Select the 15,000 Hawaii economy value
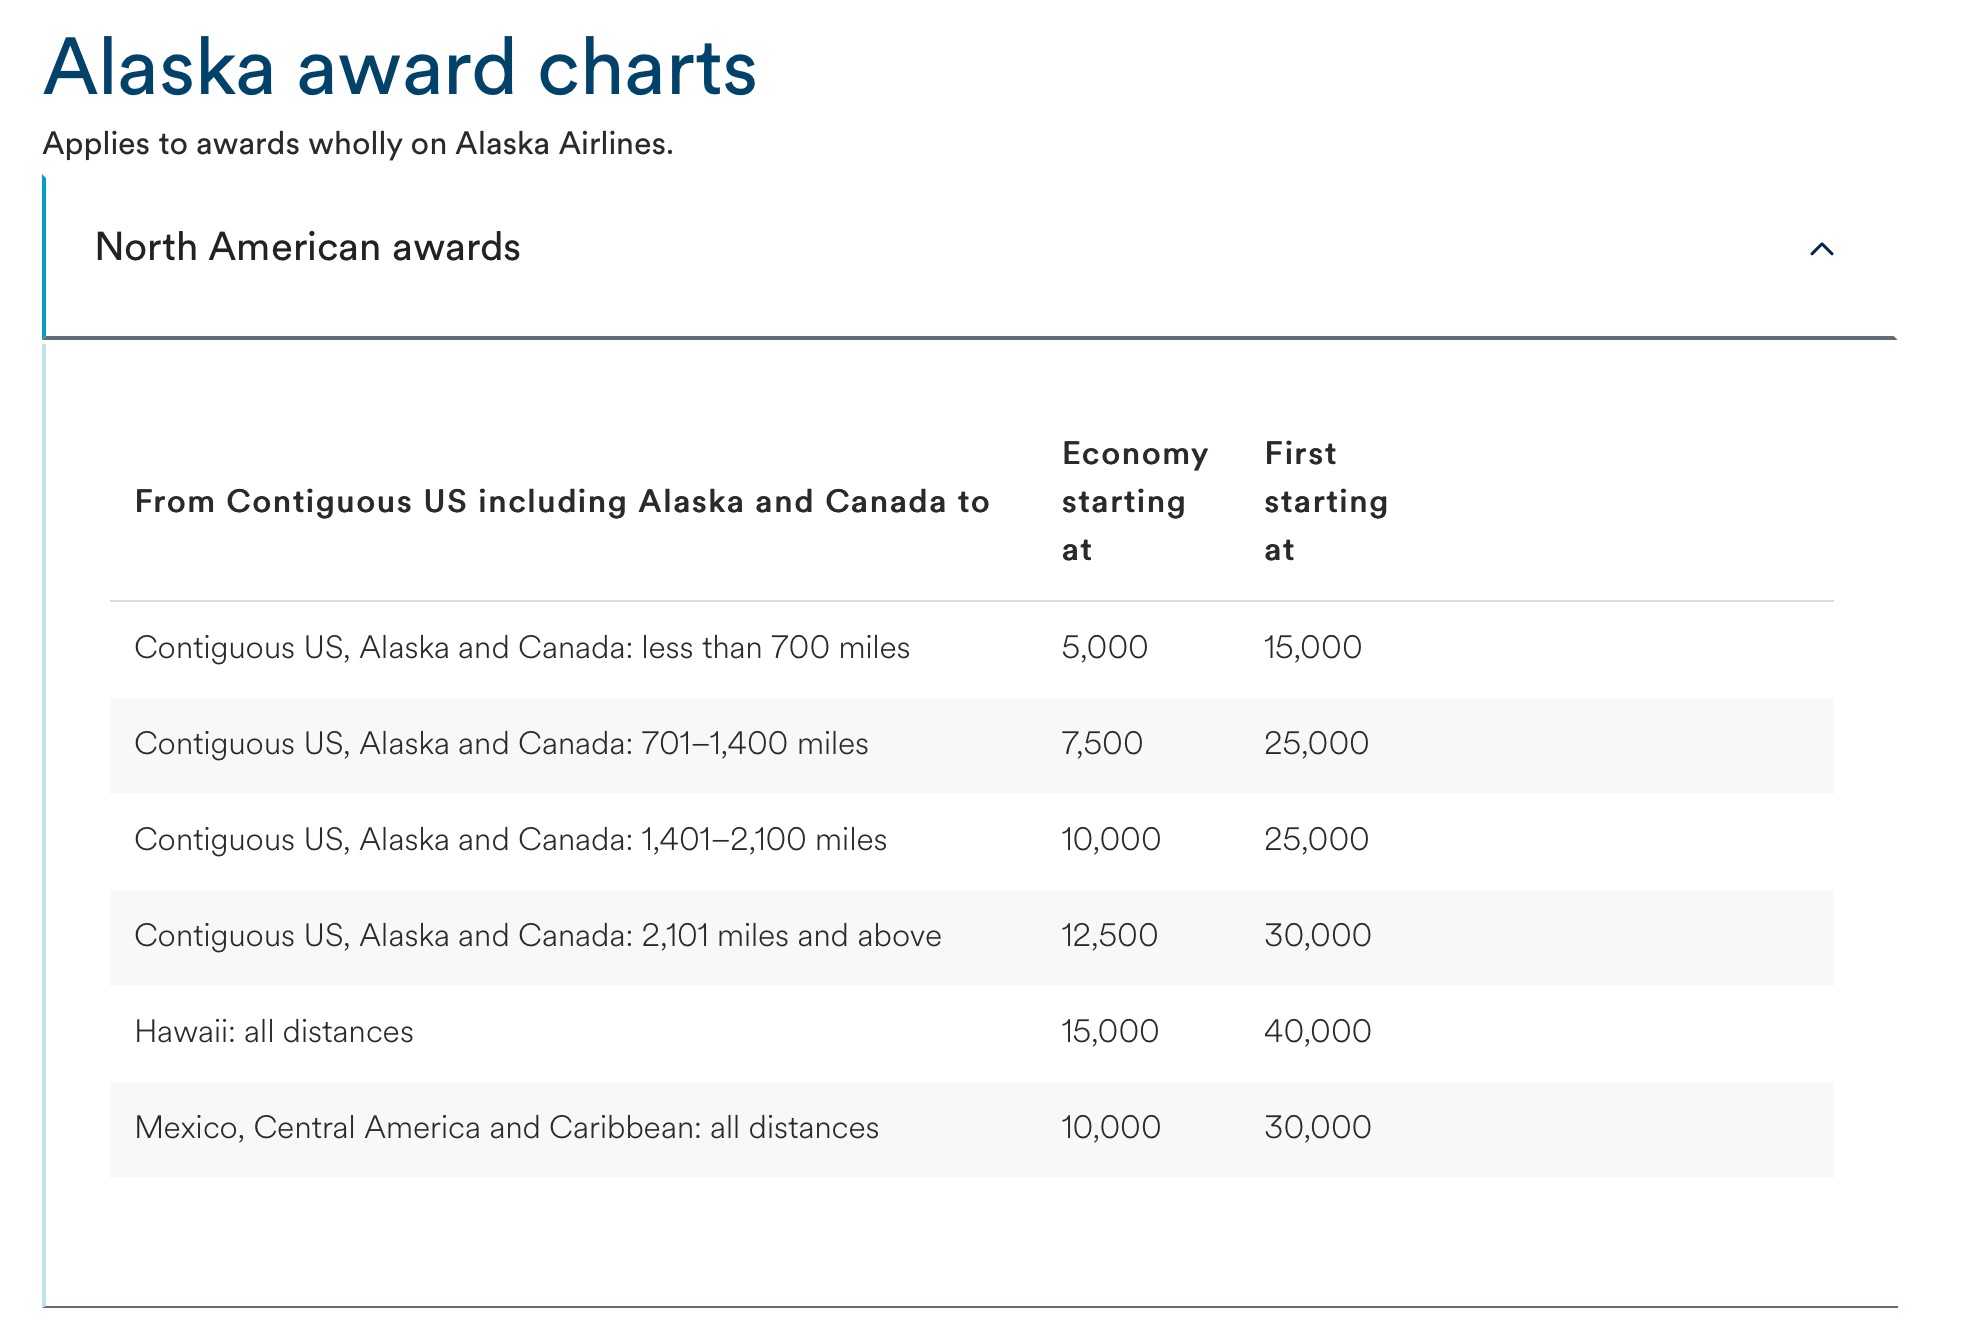Image resolution: width=1968 pixels, height=1344 pixels. pos(1108,1031)
